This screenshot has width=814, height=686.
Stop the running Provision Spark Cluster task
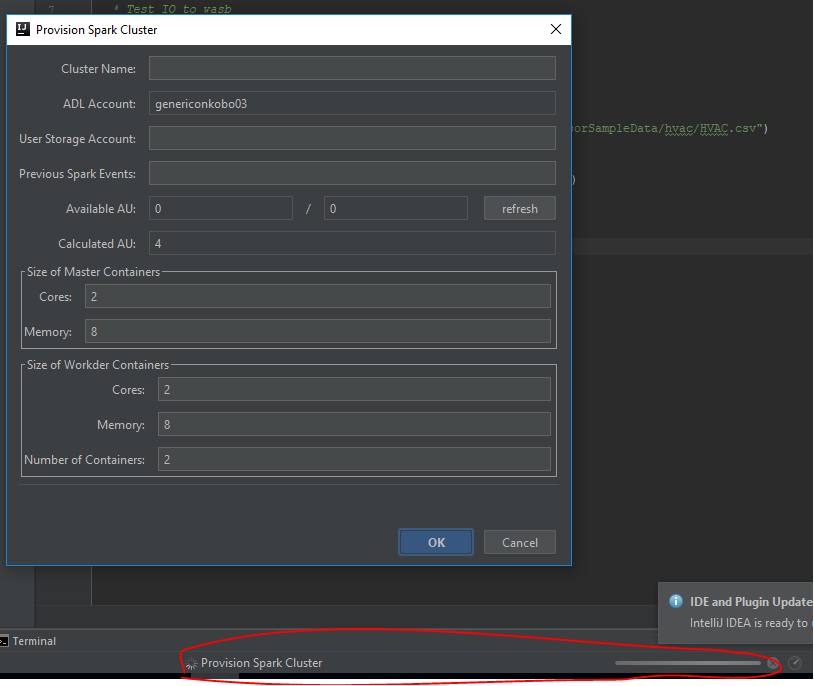[772, 663]
